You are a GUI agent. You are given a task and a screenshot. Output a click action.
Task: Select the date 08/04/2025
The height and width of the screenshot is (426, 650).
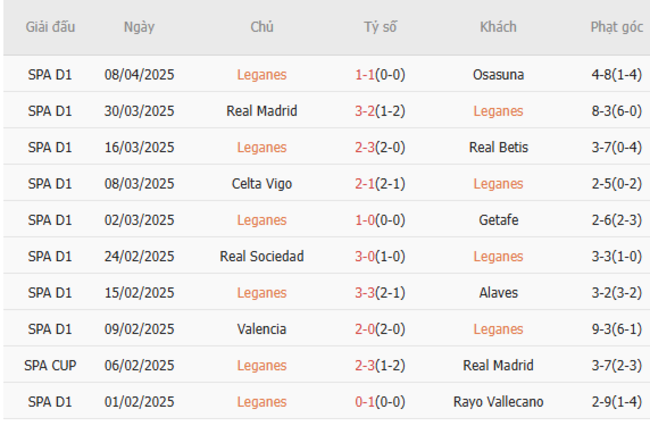139,74
